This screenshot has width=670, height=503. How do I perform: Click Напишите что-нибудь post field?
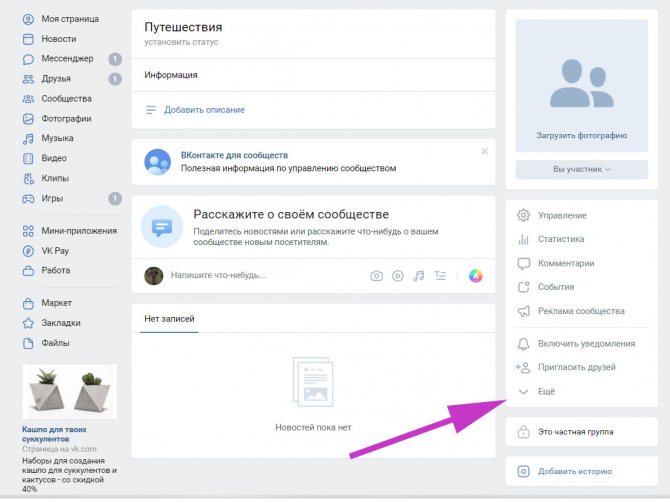click(218, 275)
